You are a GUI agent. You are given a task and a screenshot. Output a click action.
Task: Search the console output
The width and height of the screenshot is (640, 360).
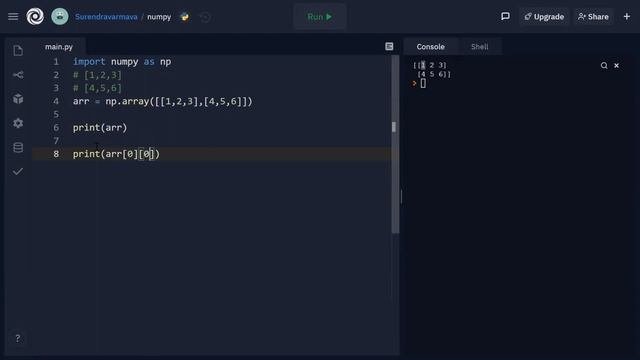click(x=604, y=65)
